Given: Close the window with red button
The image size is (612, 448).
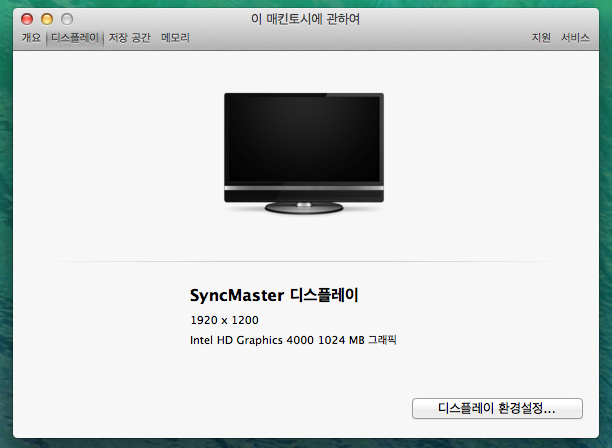Looking at the screenshot, I should [x=27, y=19].
